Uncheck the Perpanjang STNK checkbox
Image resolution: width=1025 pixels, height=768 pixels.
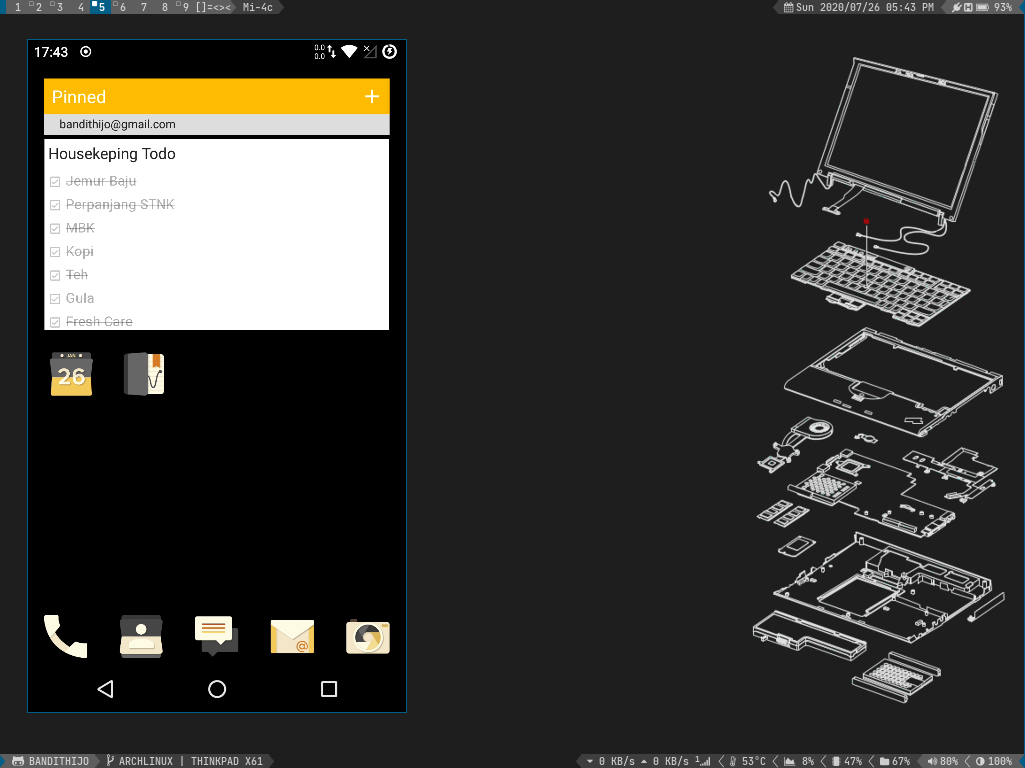55,205
